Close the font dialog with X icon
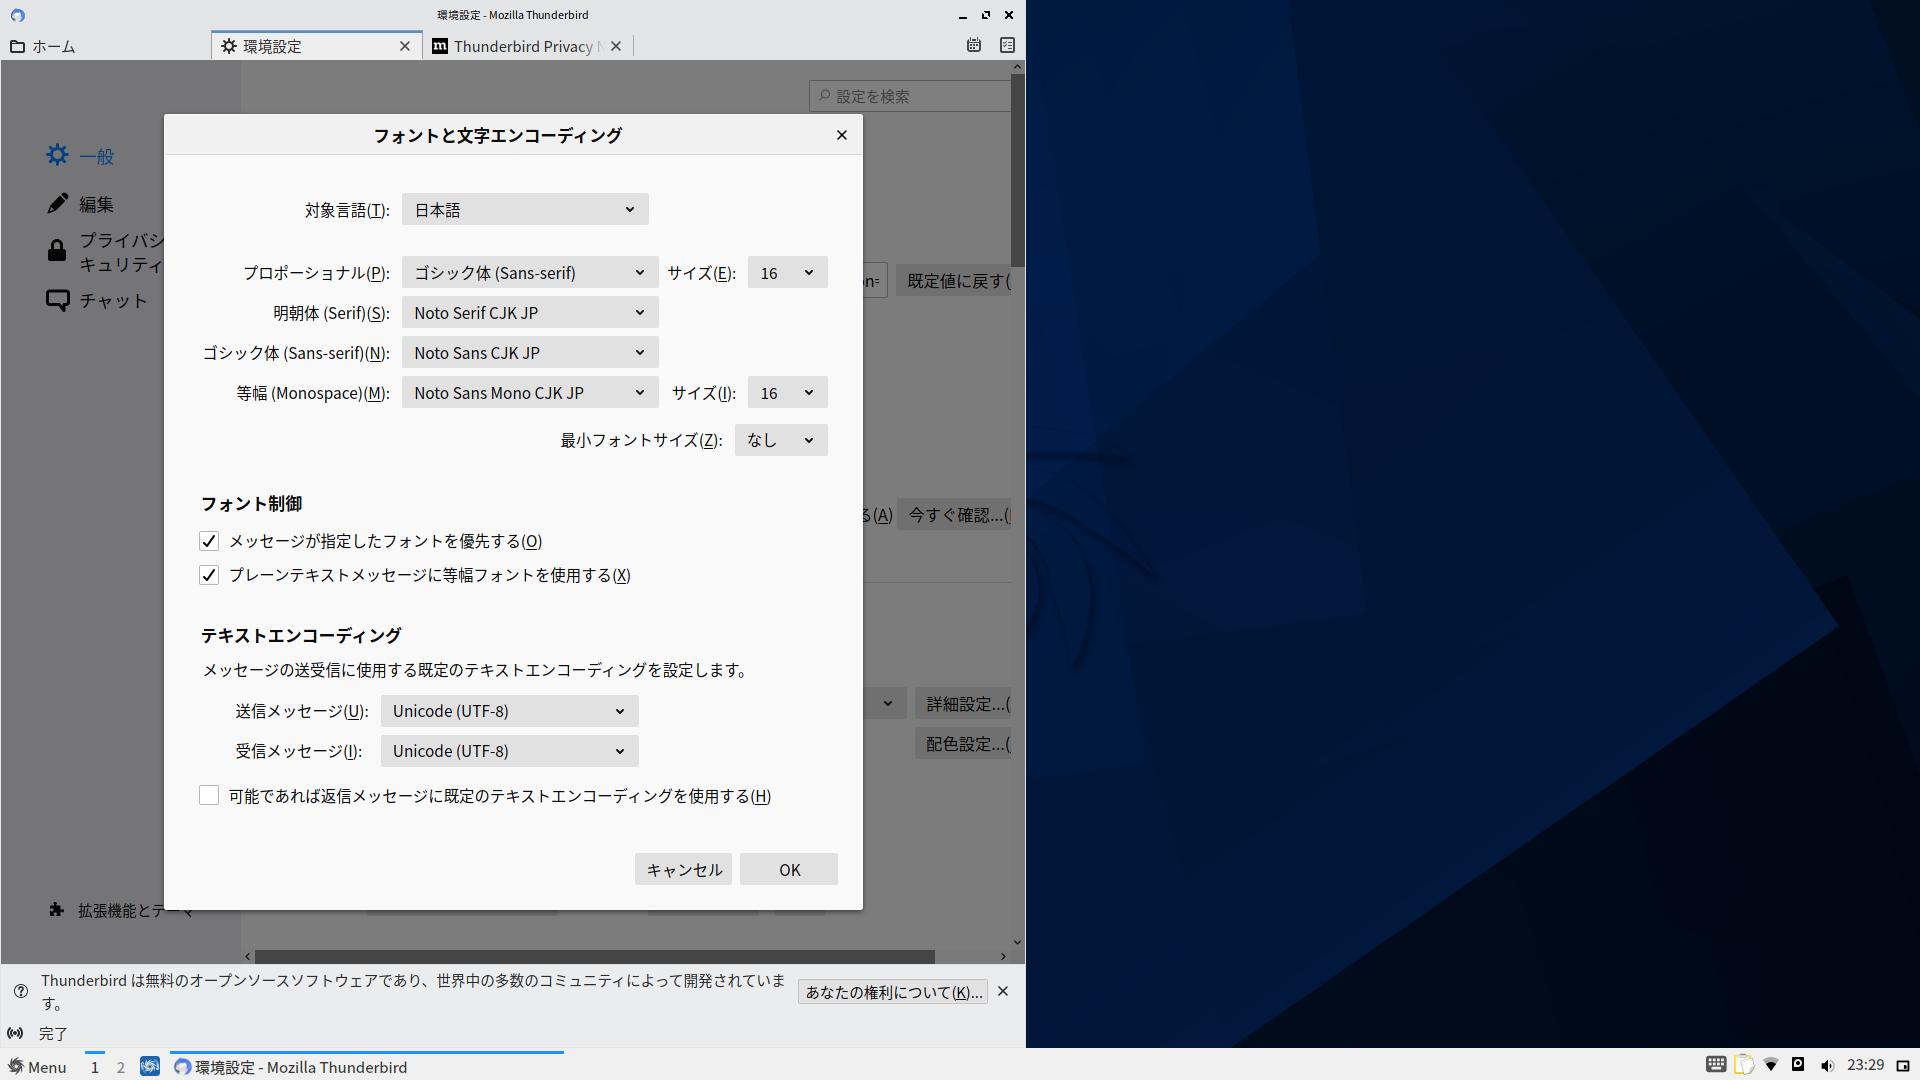1920x1080 pixels. point(841,135)
